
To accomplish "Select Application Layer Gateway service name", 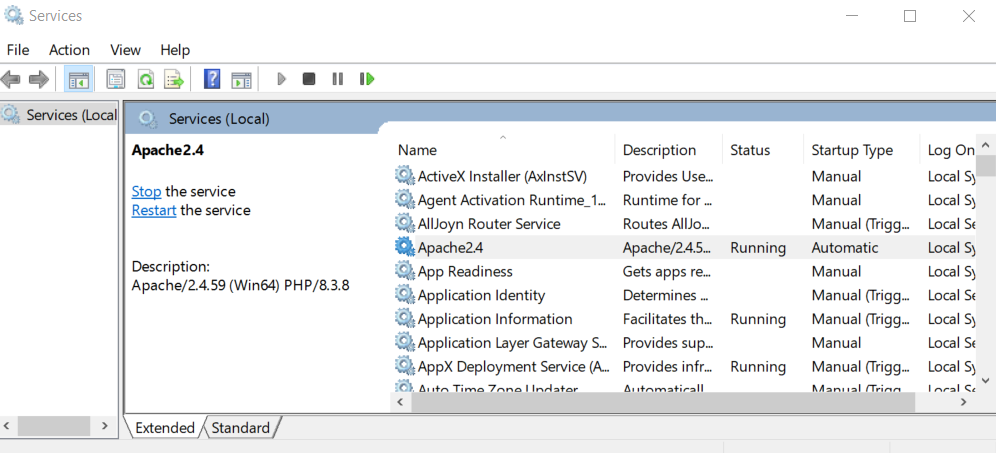I will pyautogui.click(x=513, y=343).
